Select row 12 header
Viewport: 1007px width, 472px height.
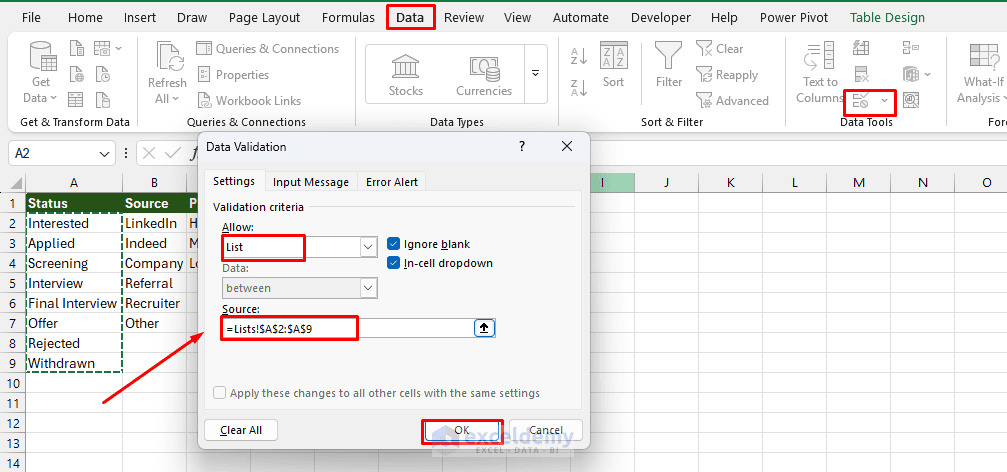pyautogui.click(x=13, y=423)
